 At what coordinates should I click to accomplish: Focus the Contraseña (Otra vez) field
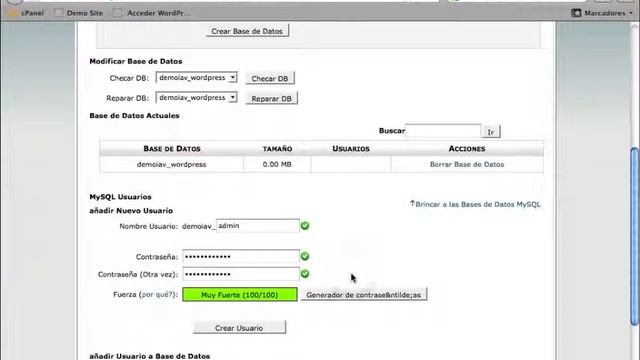(x=241, y=274)
